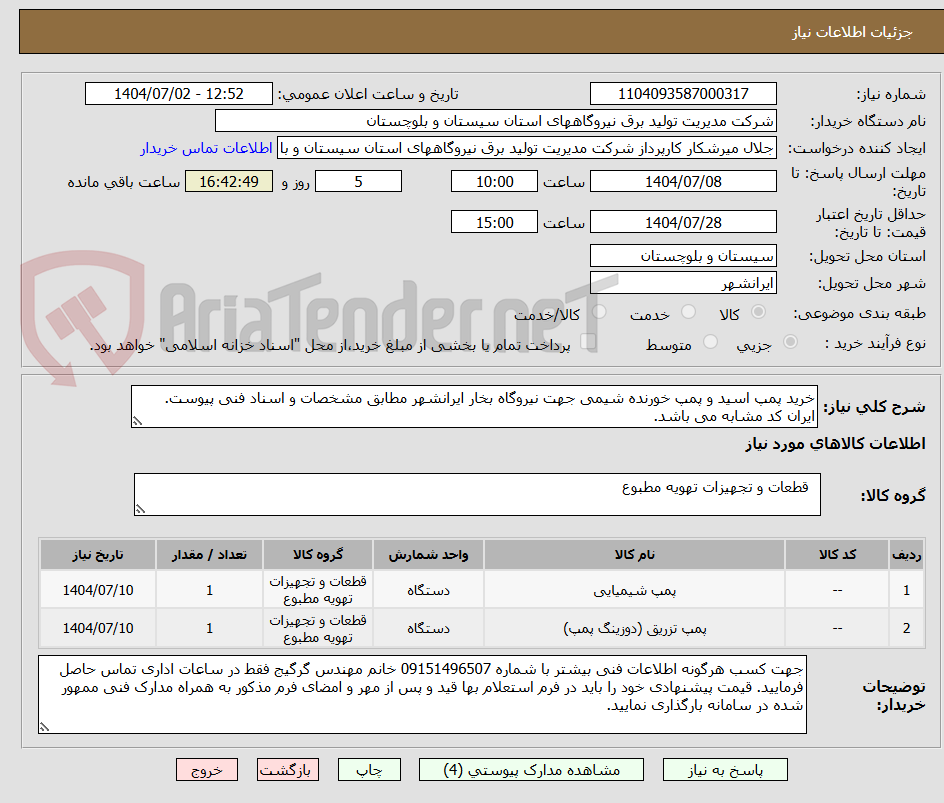This screenshot has height=803, width=944.
Task: Click the 1404/07/08 deadline date field
Action: click(x=683, y=181)
